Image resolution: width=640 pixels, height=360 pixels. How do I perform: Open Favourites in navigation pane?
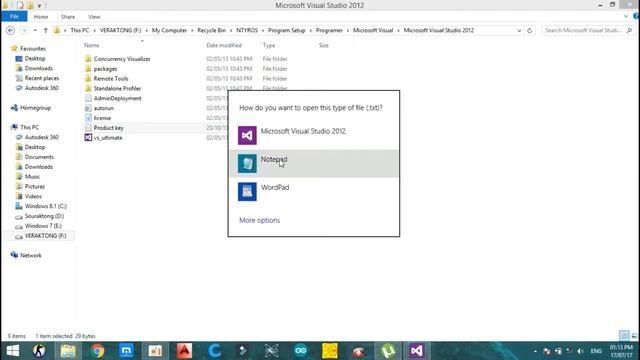tap(33, 49)
